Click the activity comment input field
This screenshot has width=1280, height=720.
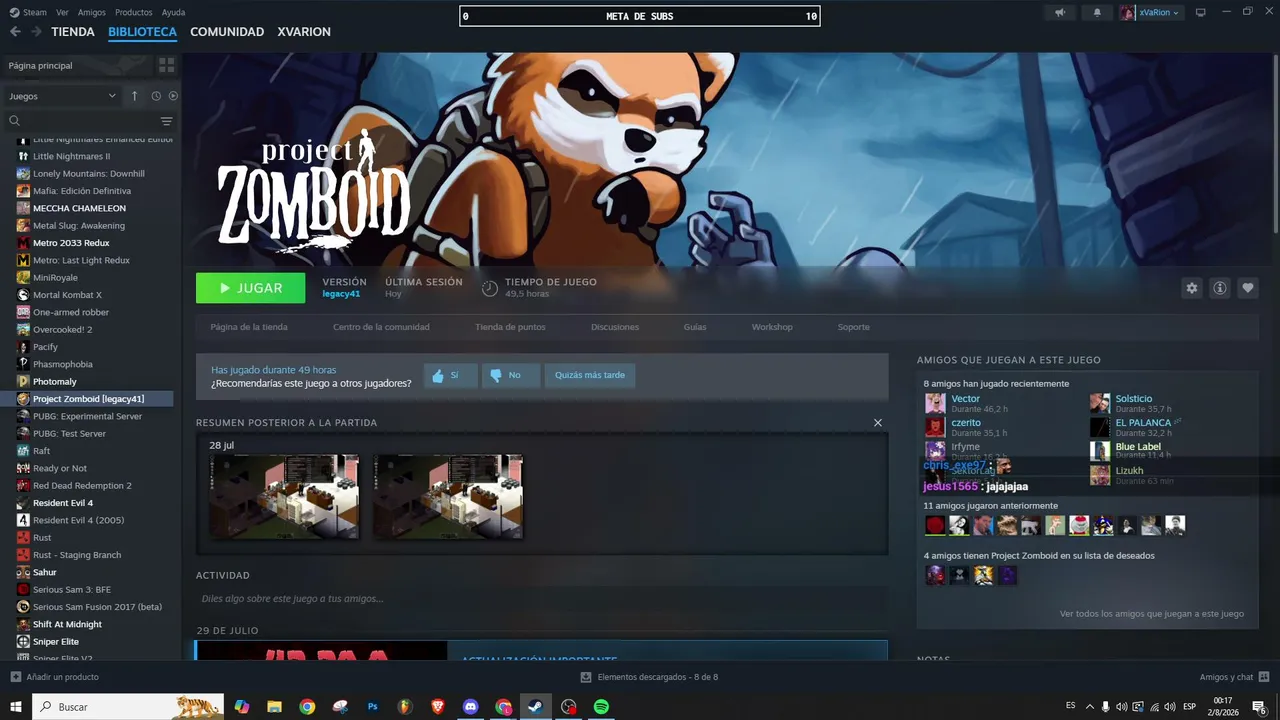click(542, 599)
